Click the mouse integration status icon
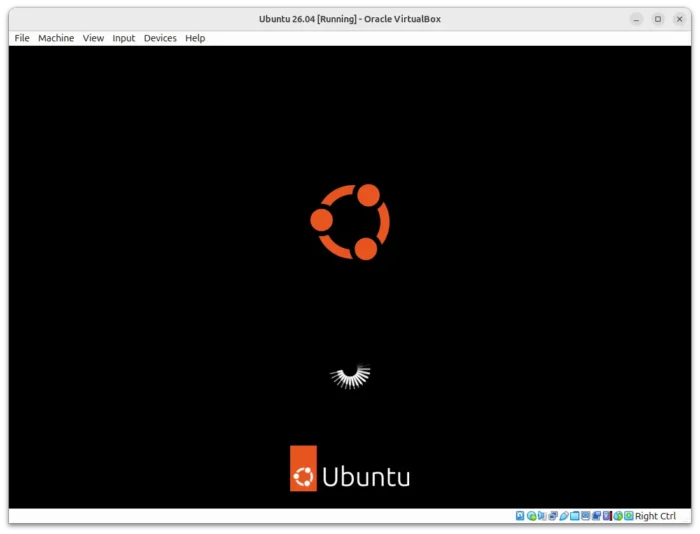This screenshot has height=534, width=700. point(617,516)
